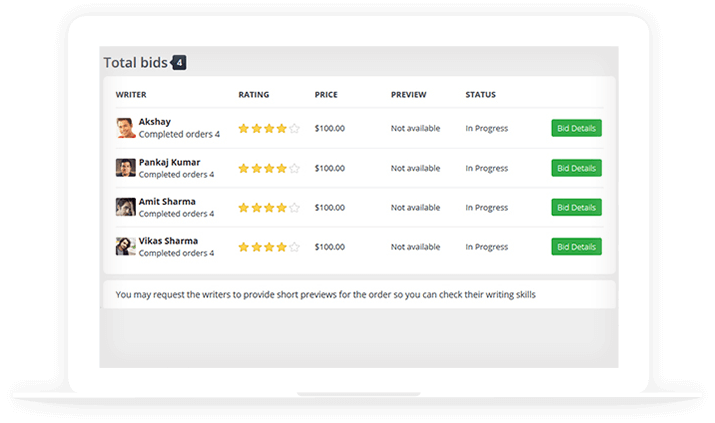Viewport: 715px width, 423px height.
Task: Click the STATUS column header
Action: [x=481, y=95]
